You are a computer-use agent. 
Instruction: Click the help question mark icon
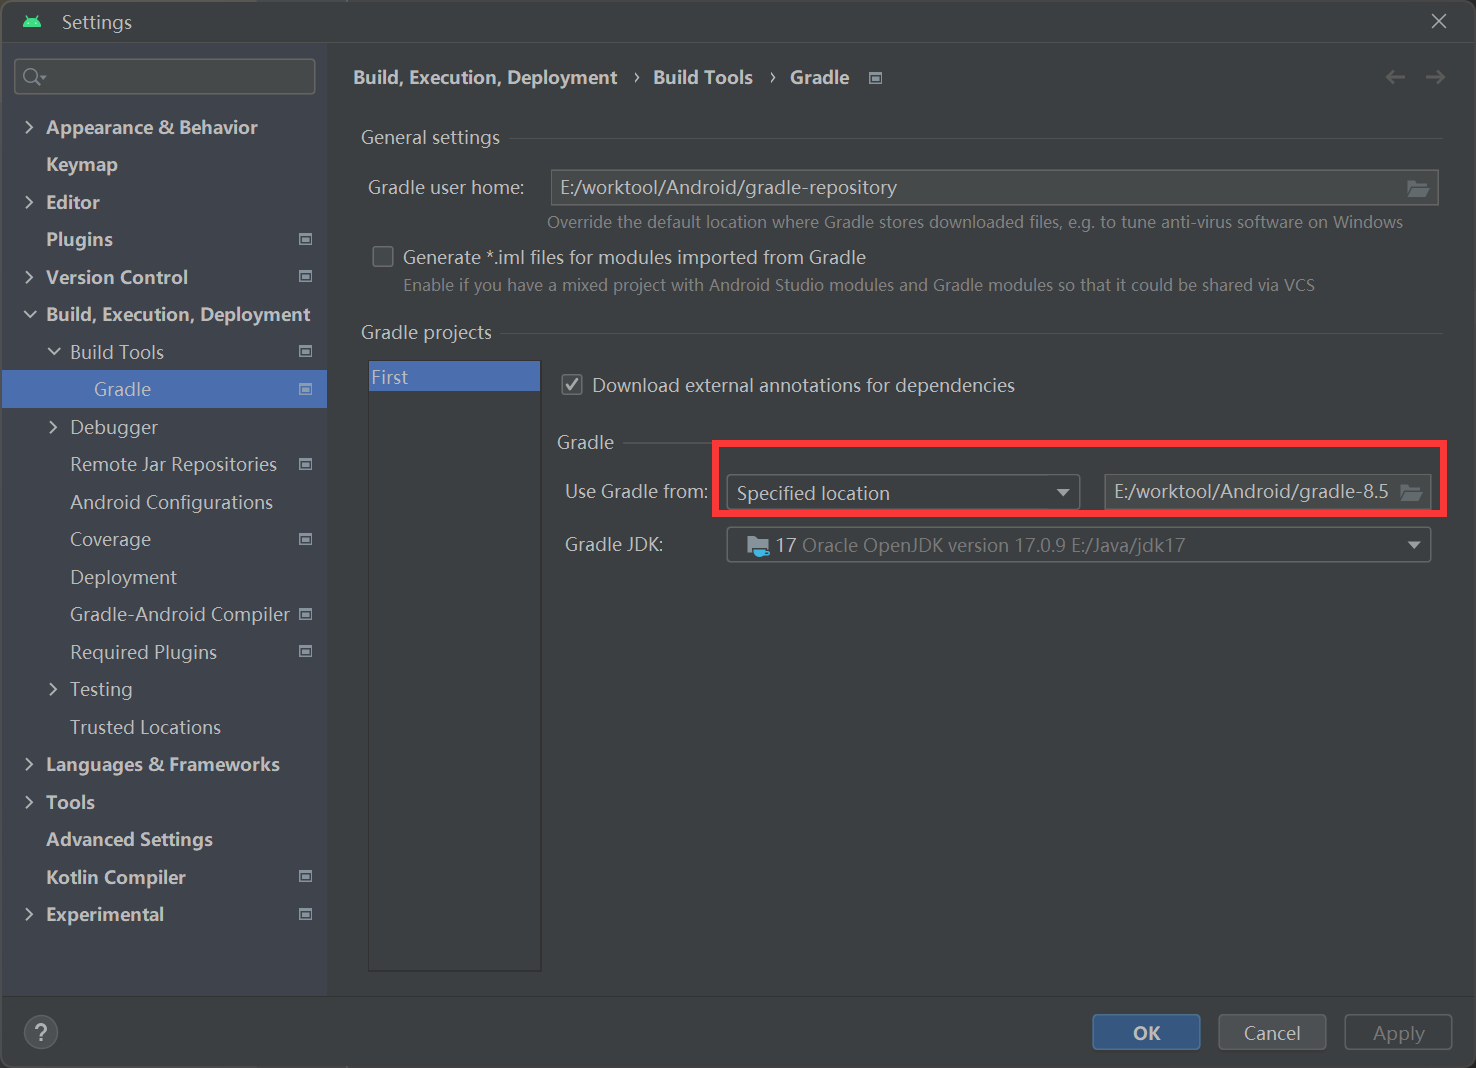point(40,1031)
